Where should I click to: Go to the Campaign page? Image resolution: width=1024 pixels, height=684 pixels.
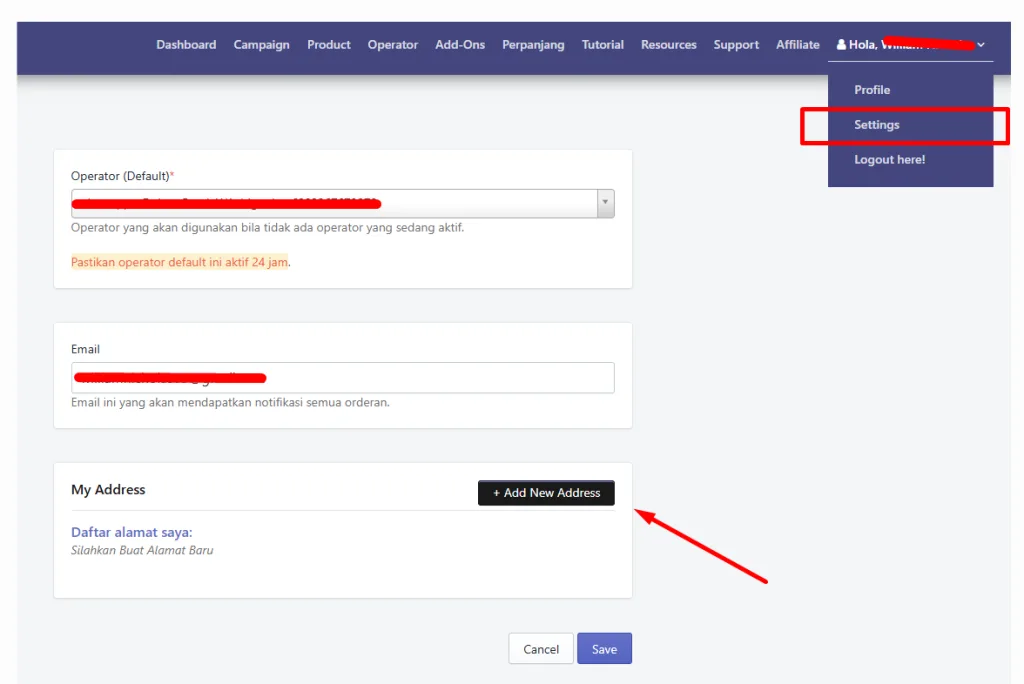[261, 45]
